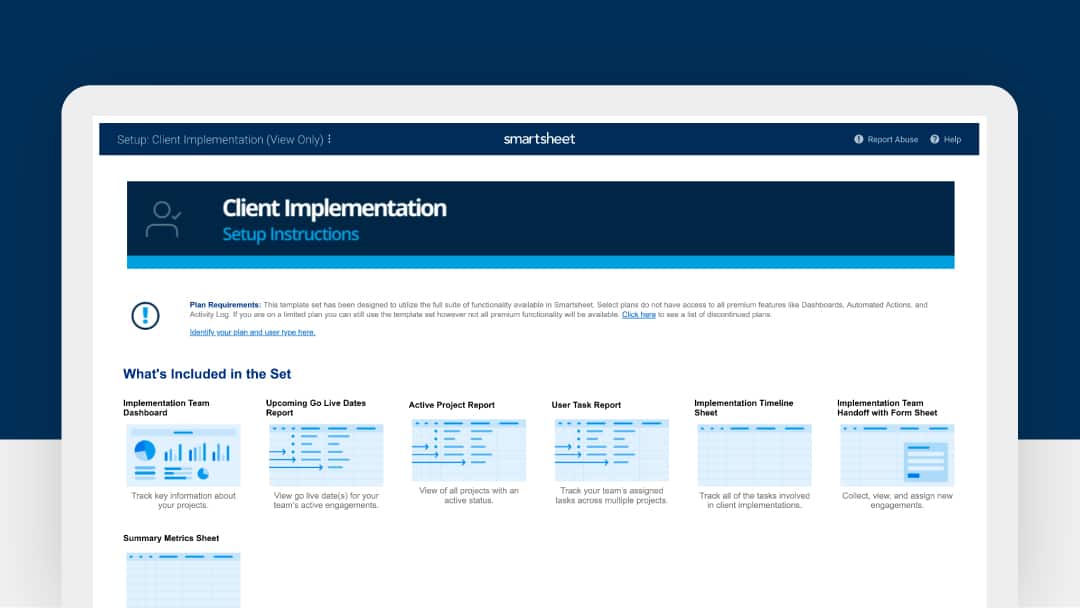The image size is (1080, 608).
Task: Click 'Collect, view, and assign new engagements' caption
Action: pyautogui.click(x=897, y=500)
